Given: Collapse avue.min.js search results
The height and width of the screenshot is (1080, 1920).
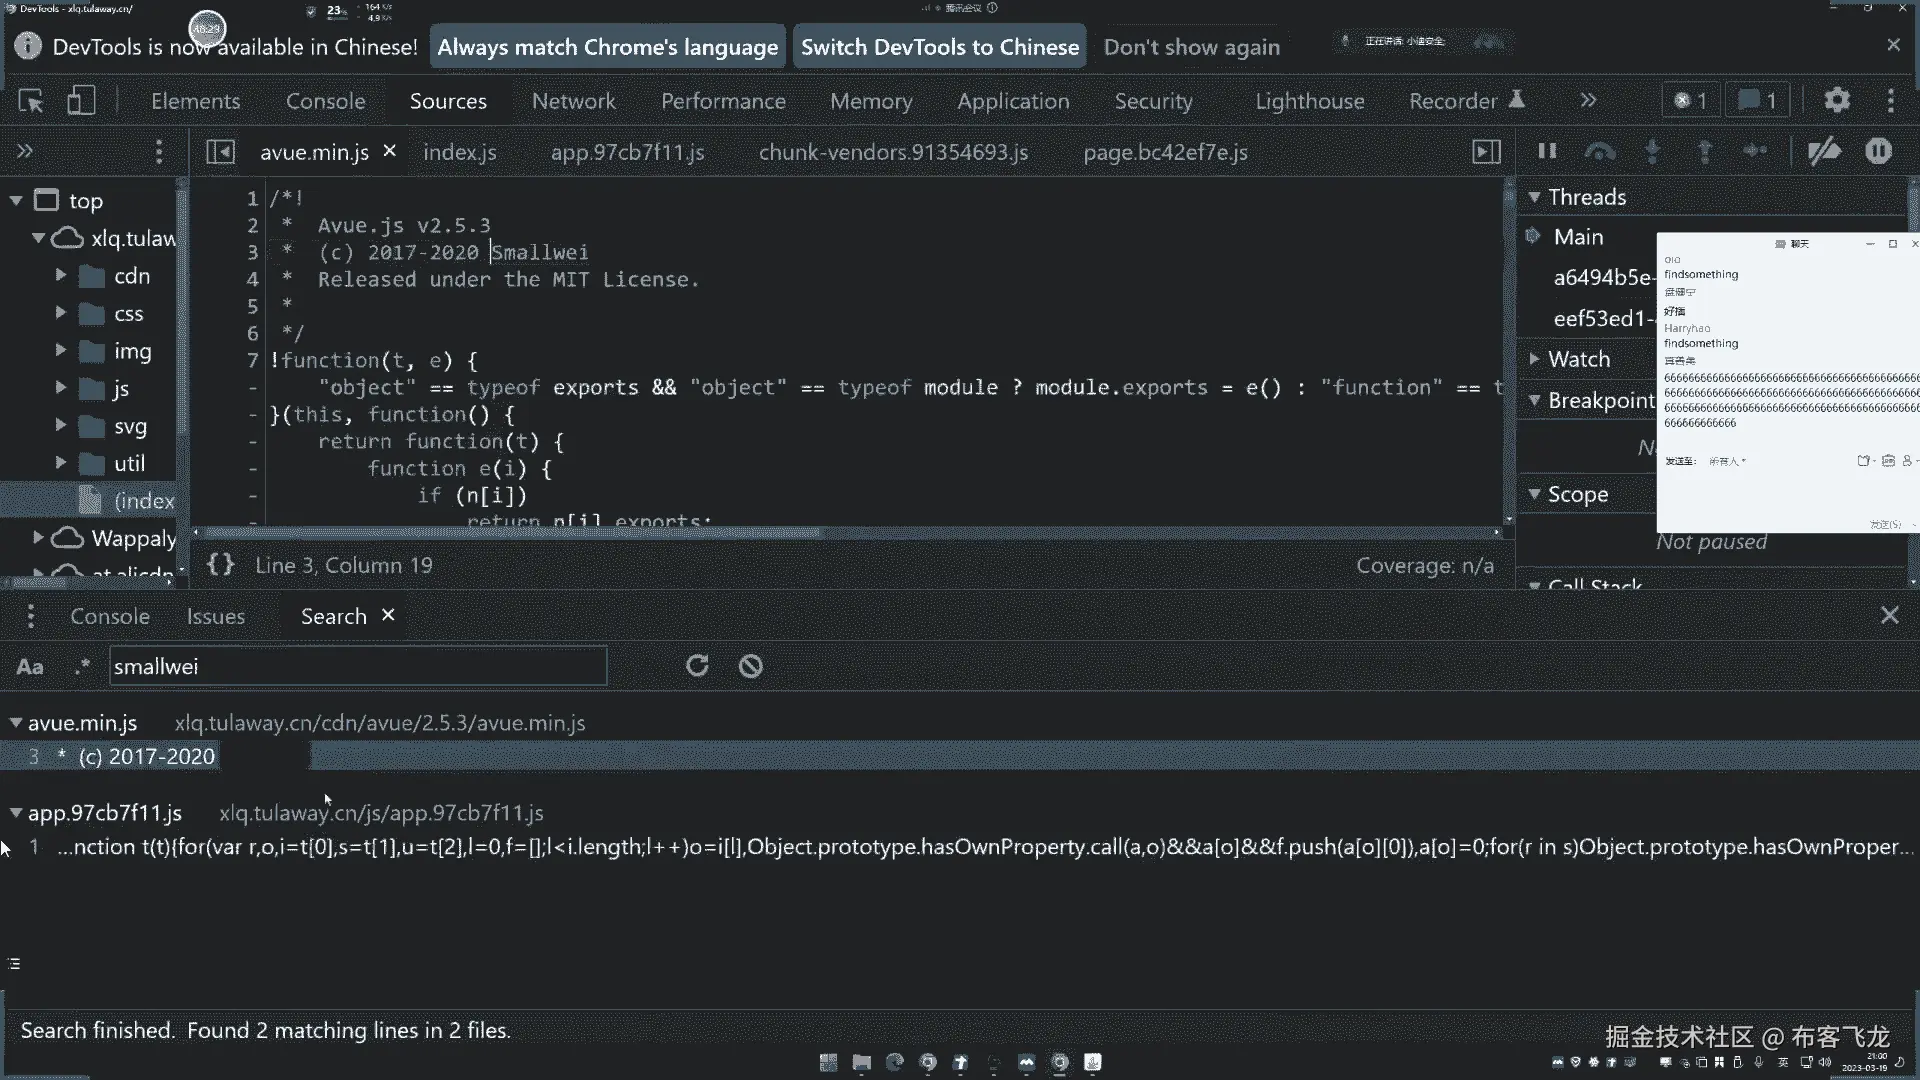Looking at the screenshot, I should click(15, 722).
